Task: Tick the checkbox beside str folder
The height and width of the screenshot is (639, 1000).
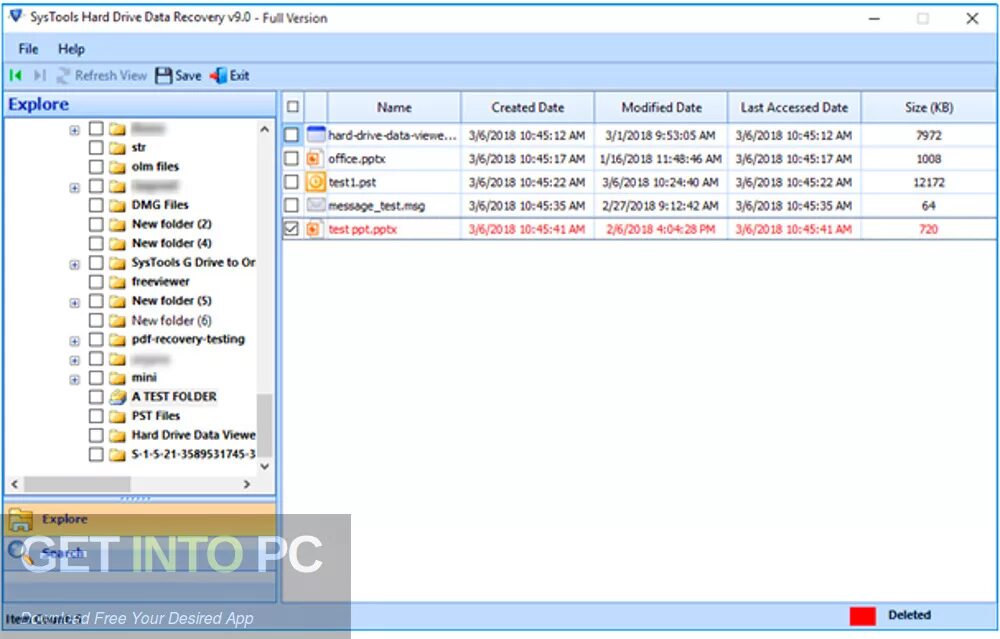Action: [x=96, y=147]
